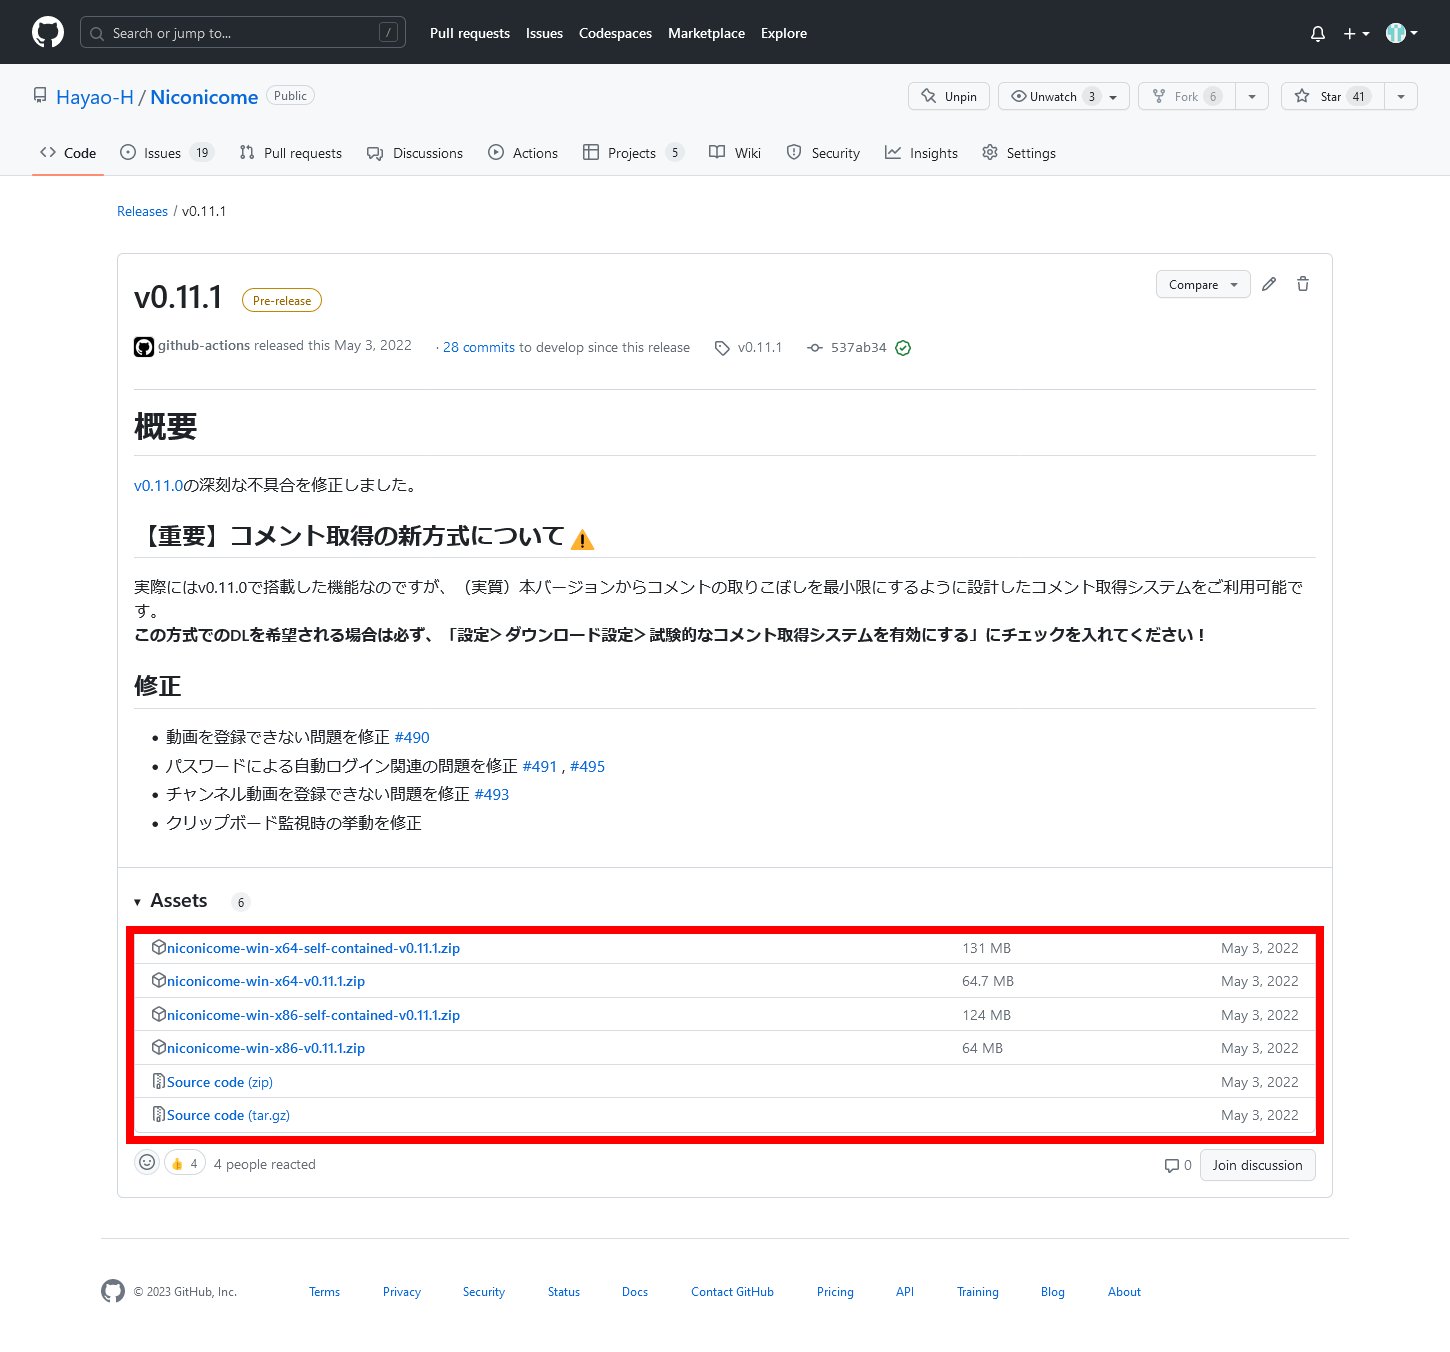Viewport: 1450px width, 1352px height.
Task: Expand the Star lists arrow
Action: pos(1401,96)
